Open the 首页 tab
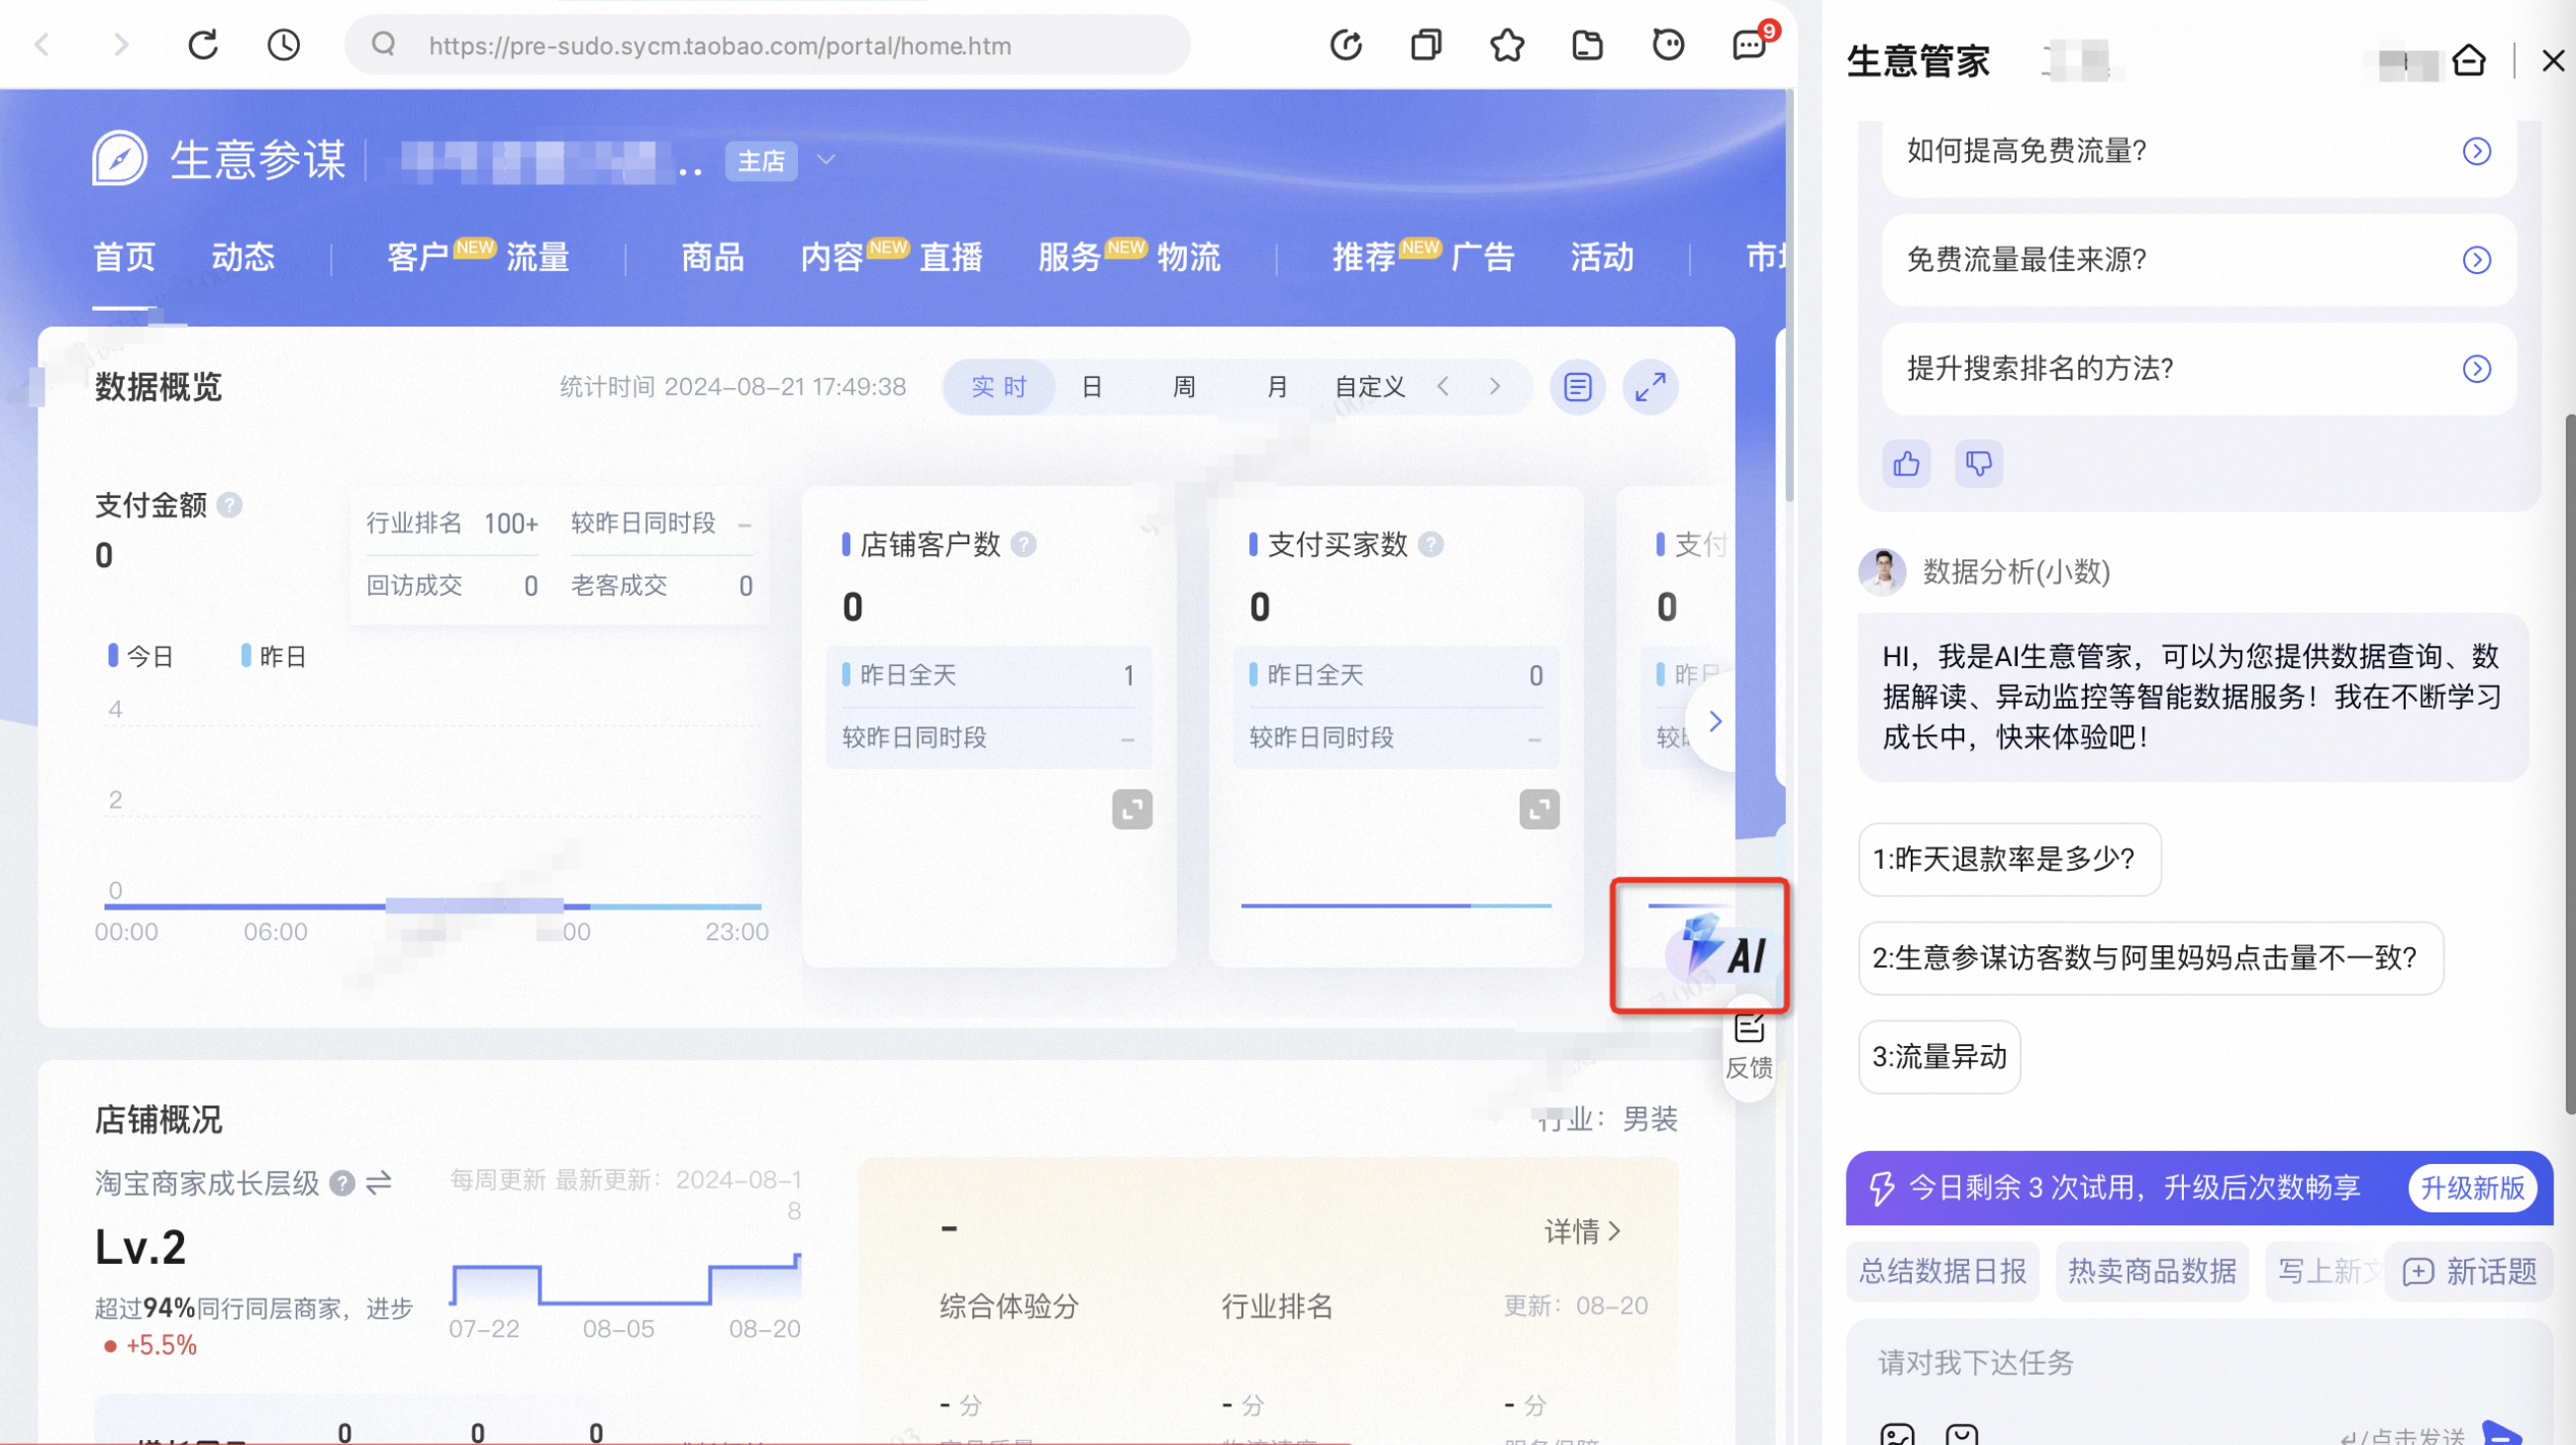The height and width of the screenshot is (1445, 2576). [124, 257]
